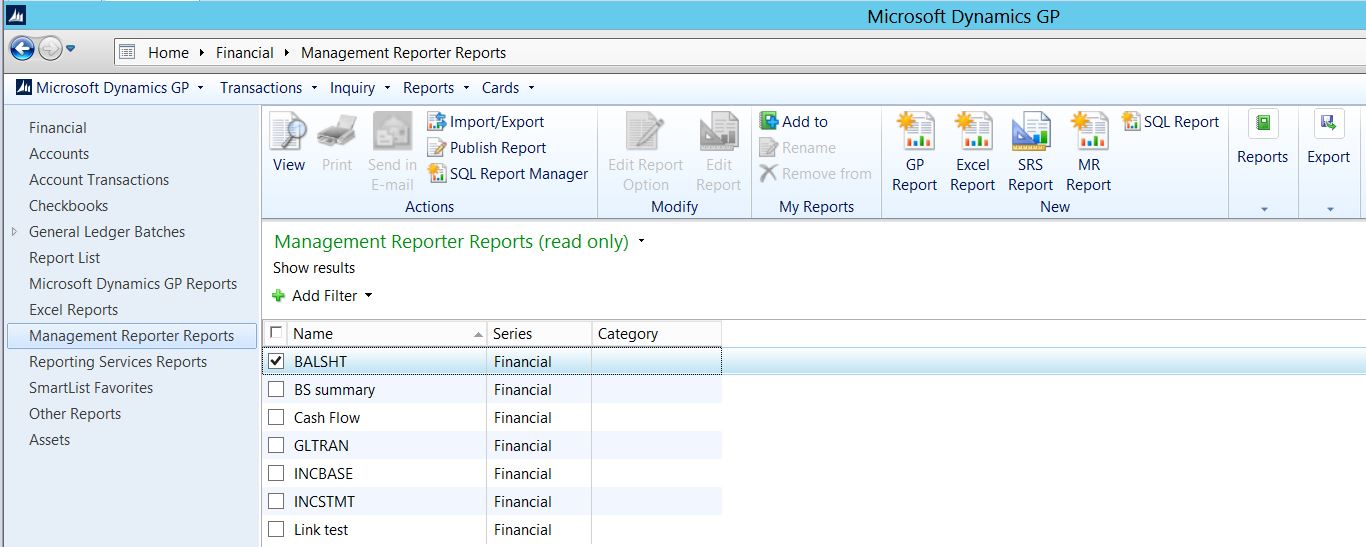Sort by Series column header
Screen dimensions: 1366x547
(x=539, y=333)
